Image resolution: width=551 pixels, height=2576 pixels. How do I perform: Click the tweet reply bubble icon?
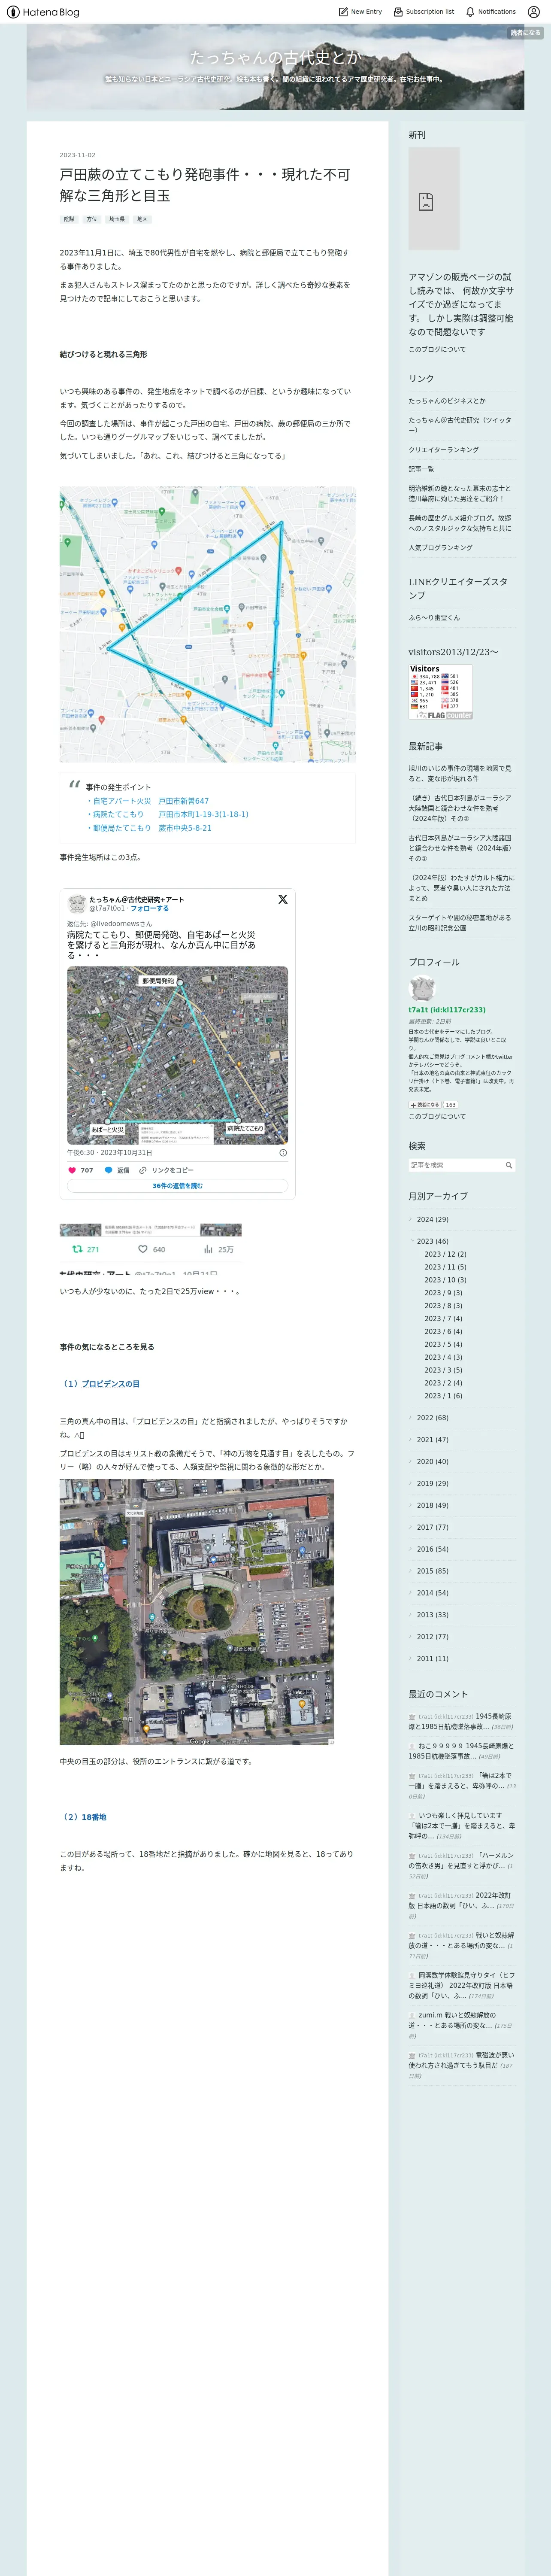tap(109, 1170)
